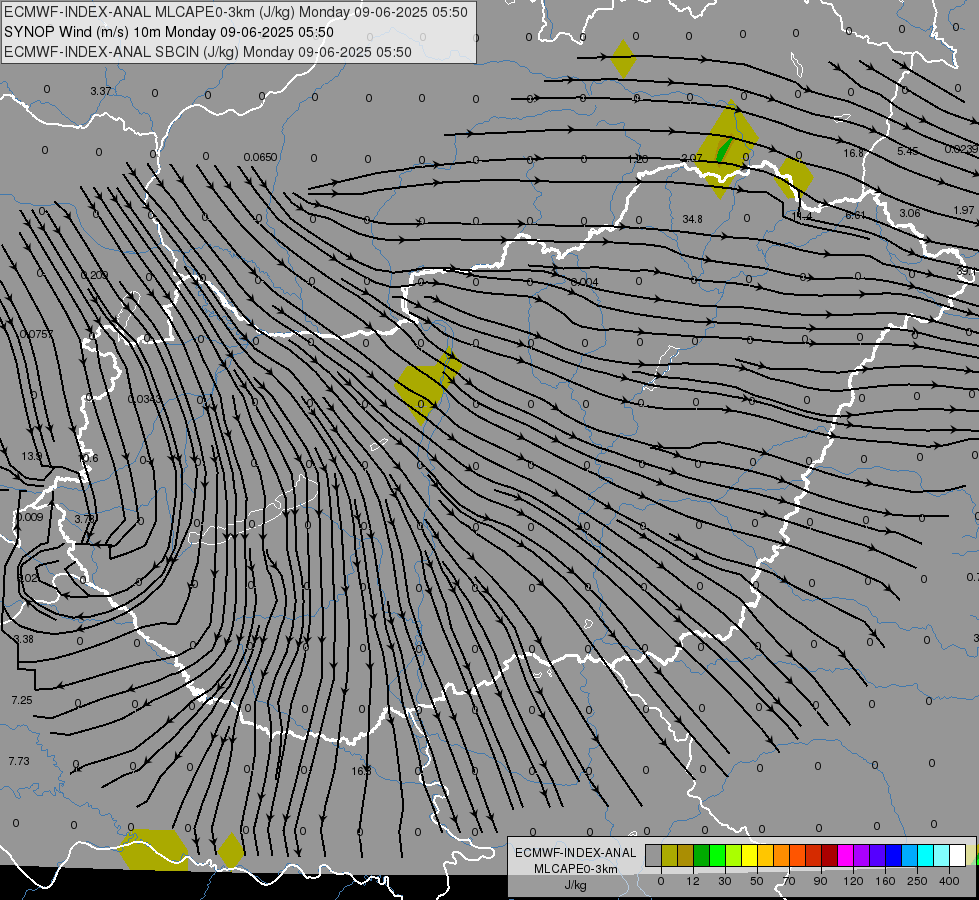
Task: Click the map value 10.6
Action: click(88, 458)
